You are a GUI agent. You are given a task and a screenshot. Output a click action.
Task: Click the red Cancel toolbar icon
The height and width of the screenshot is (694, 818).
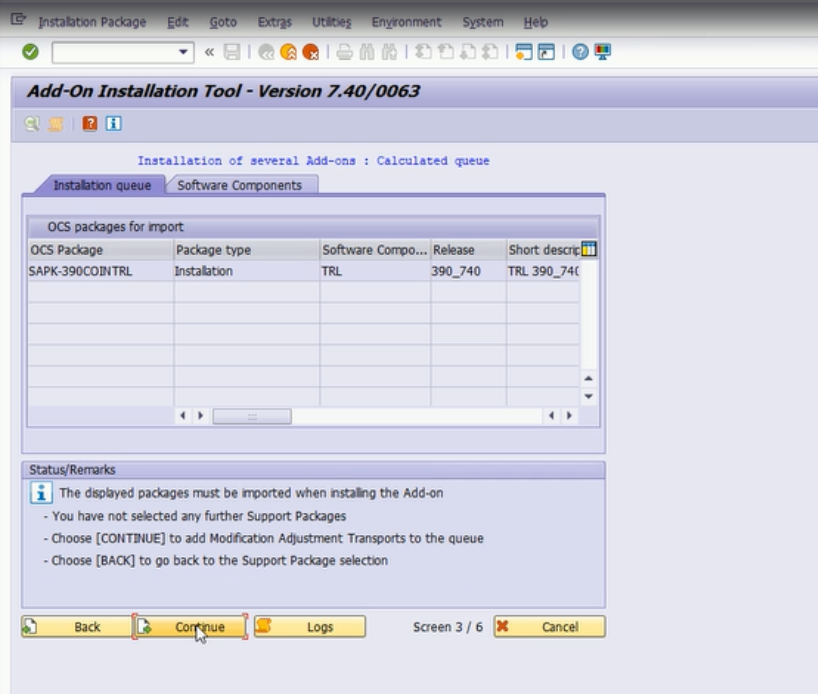(311, 52)
